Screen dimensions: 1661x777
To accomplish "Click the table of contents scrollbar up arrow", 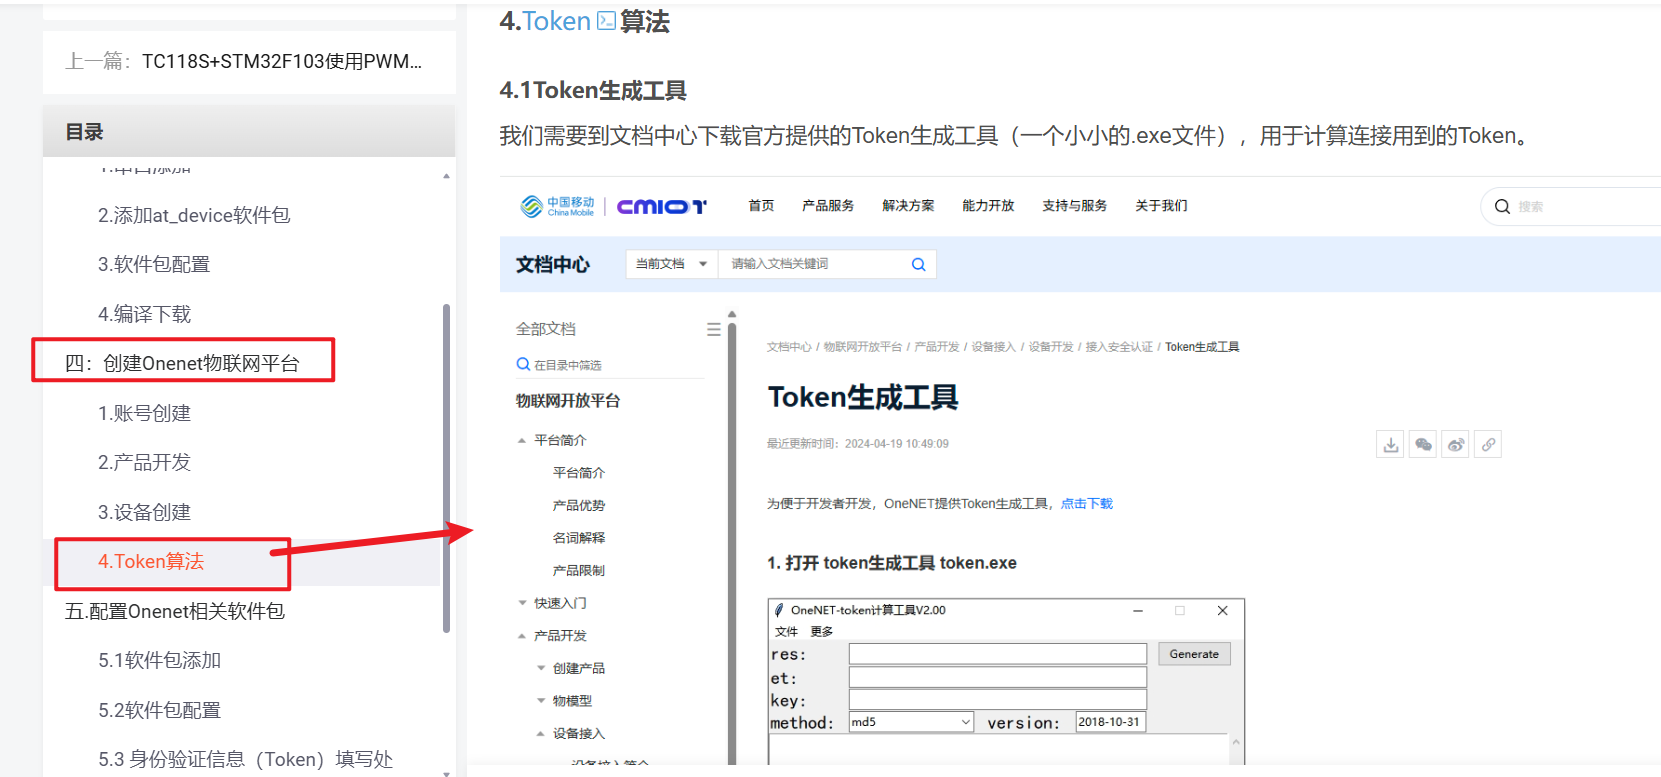I will [x=446, y=176].
